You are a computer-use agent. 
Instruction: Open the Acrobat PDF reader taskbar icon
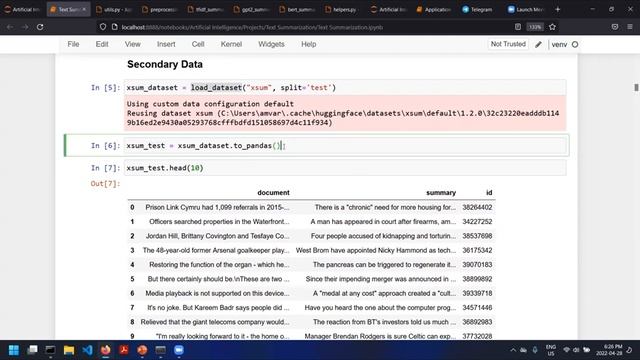124,350
